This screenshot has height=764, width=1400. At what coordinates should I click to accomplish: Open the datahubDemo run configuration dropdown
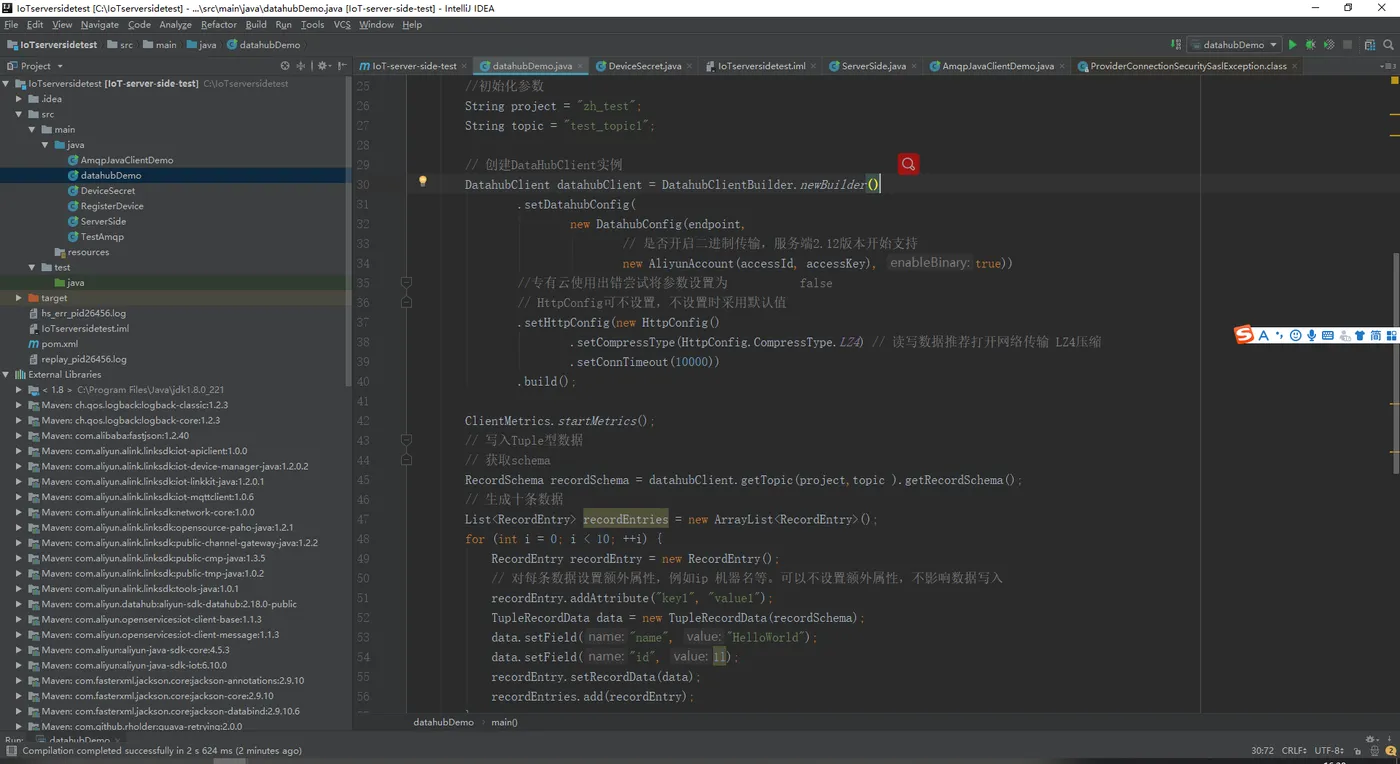click(1234, 45)
